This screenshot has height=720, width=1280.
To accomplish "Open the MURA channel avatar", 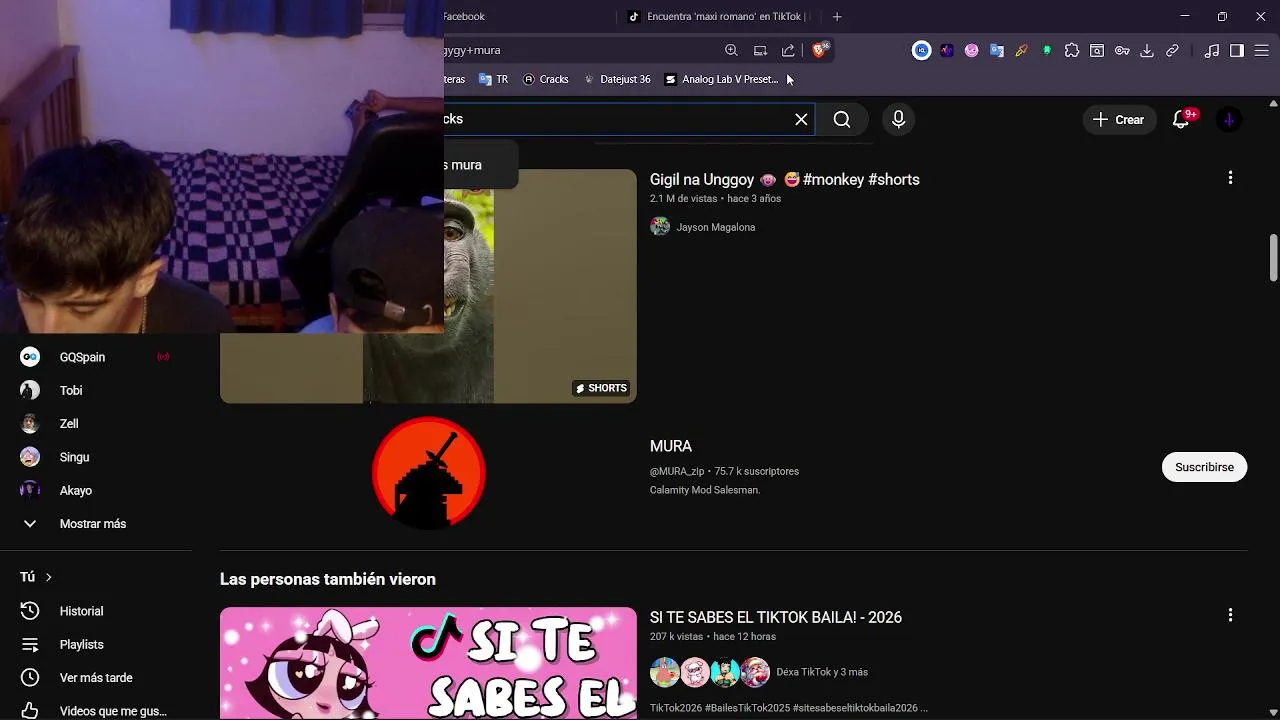I will pos(429,473).
